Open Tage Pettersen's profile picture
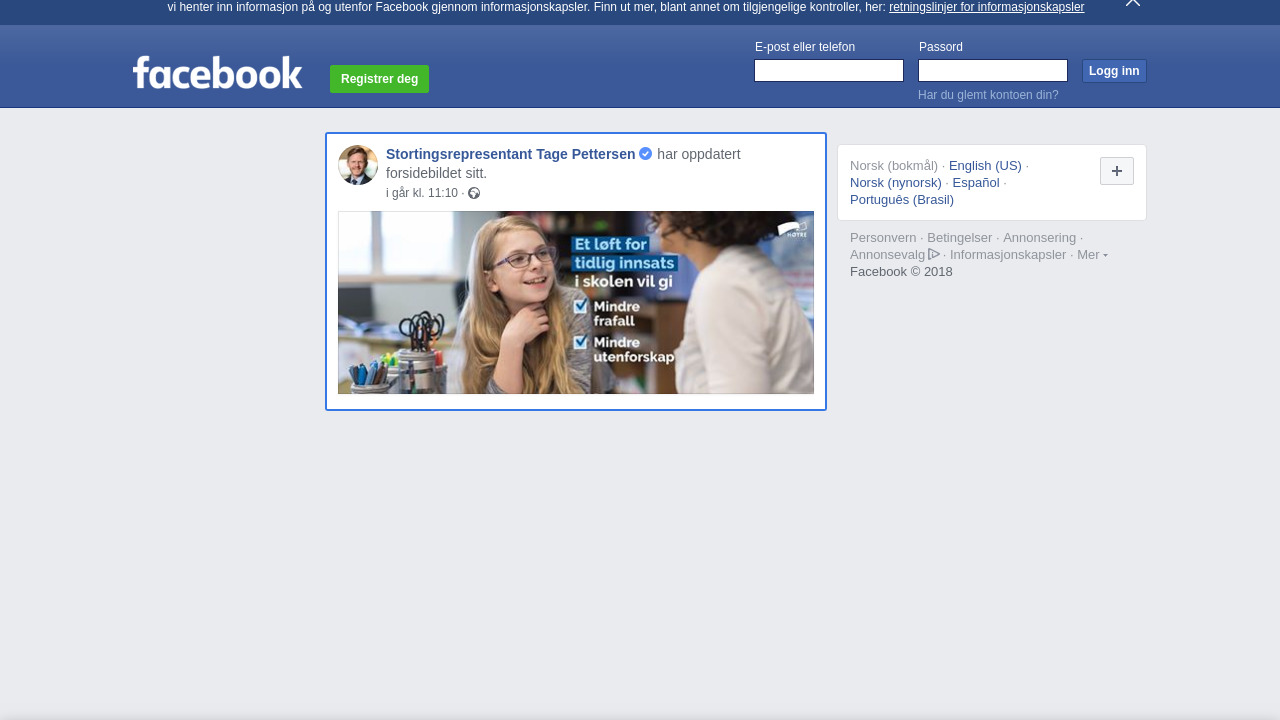1280x720 pixels. (x=358, y=165)
